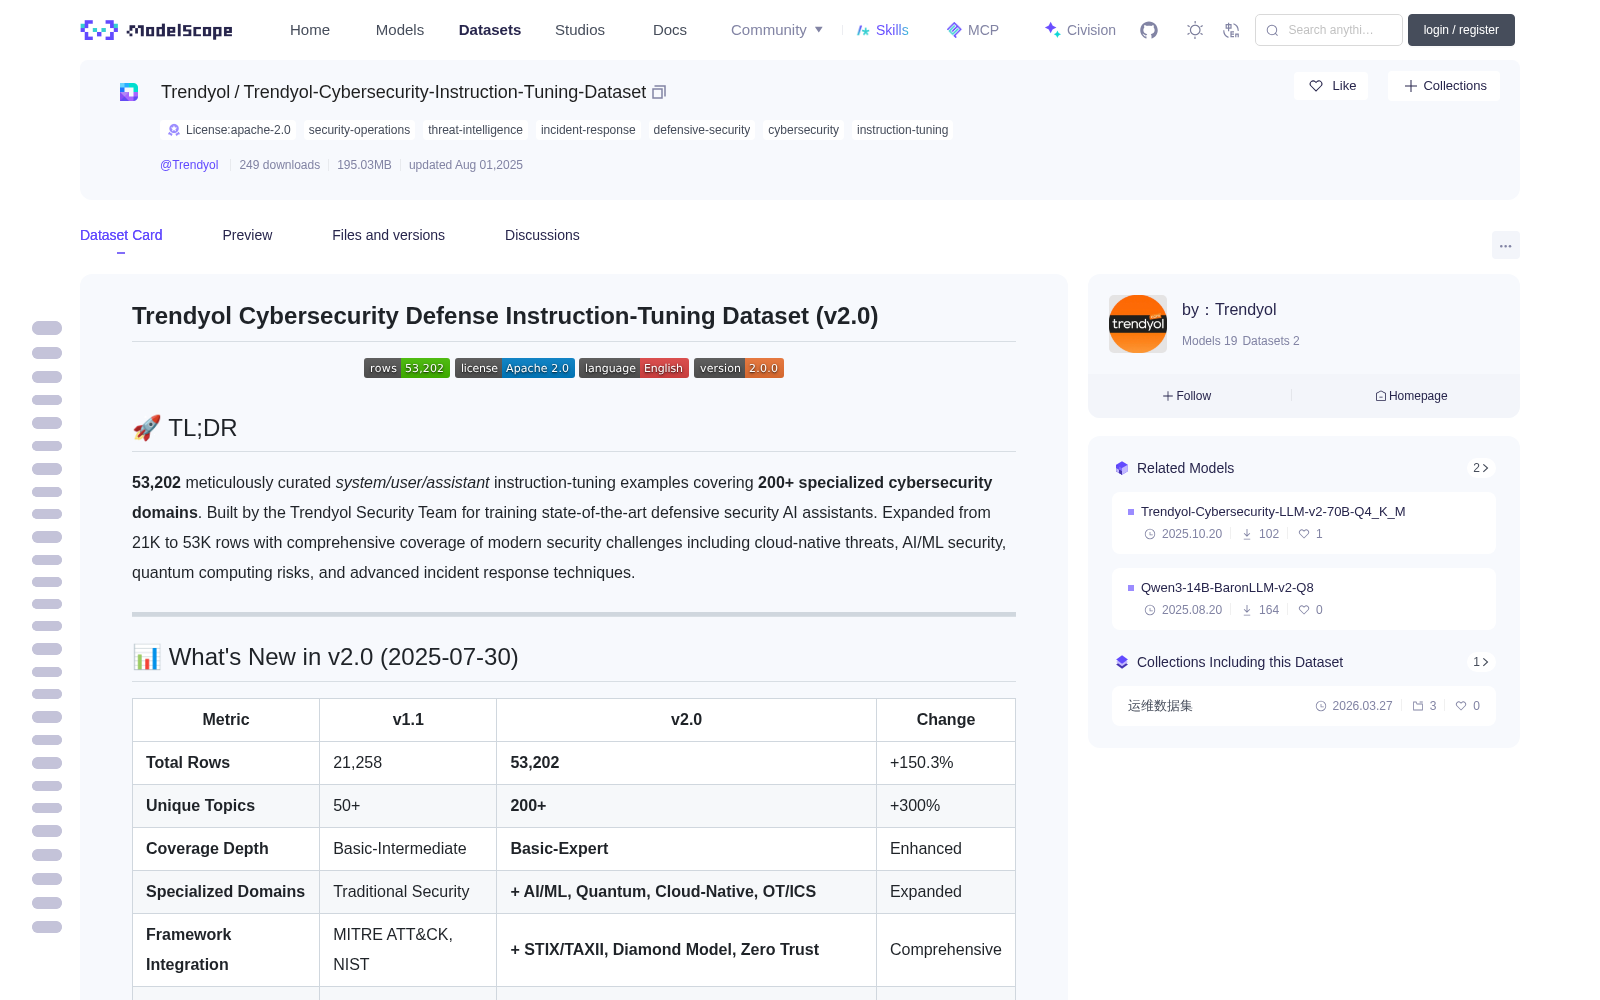The height and width of the screenshot is (1000, 1600).
Task: Like this dataset
Action: [1331, 86]
